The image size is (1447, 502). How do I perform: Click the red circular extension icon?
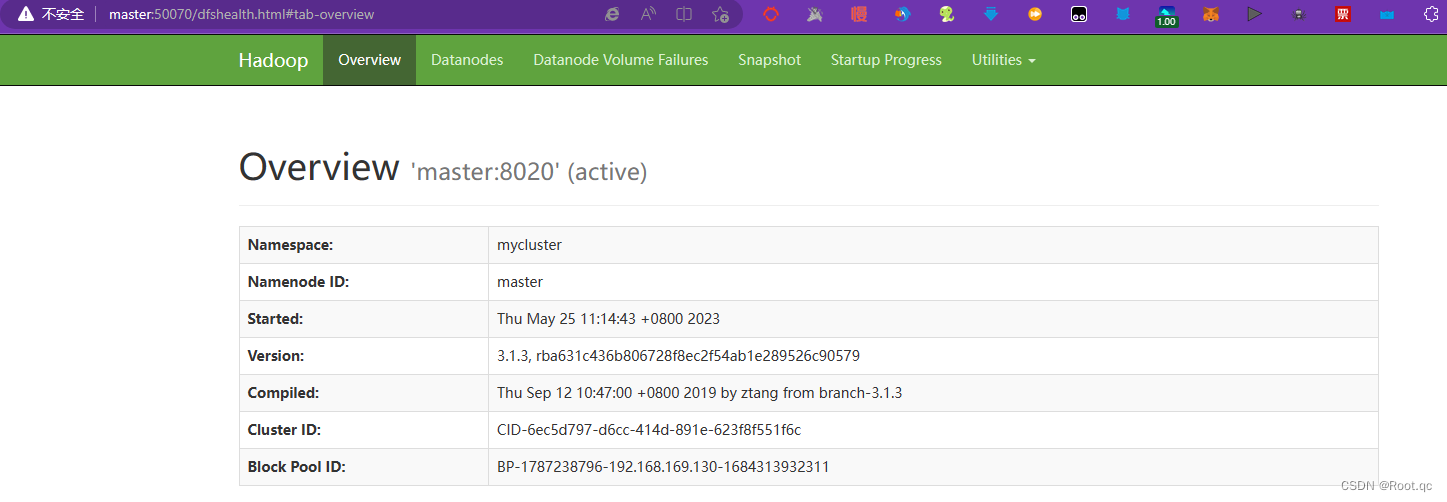pyautogui.click(x=771, y=14)
